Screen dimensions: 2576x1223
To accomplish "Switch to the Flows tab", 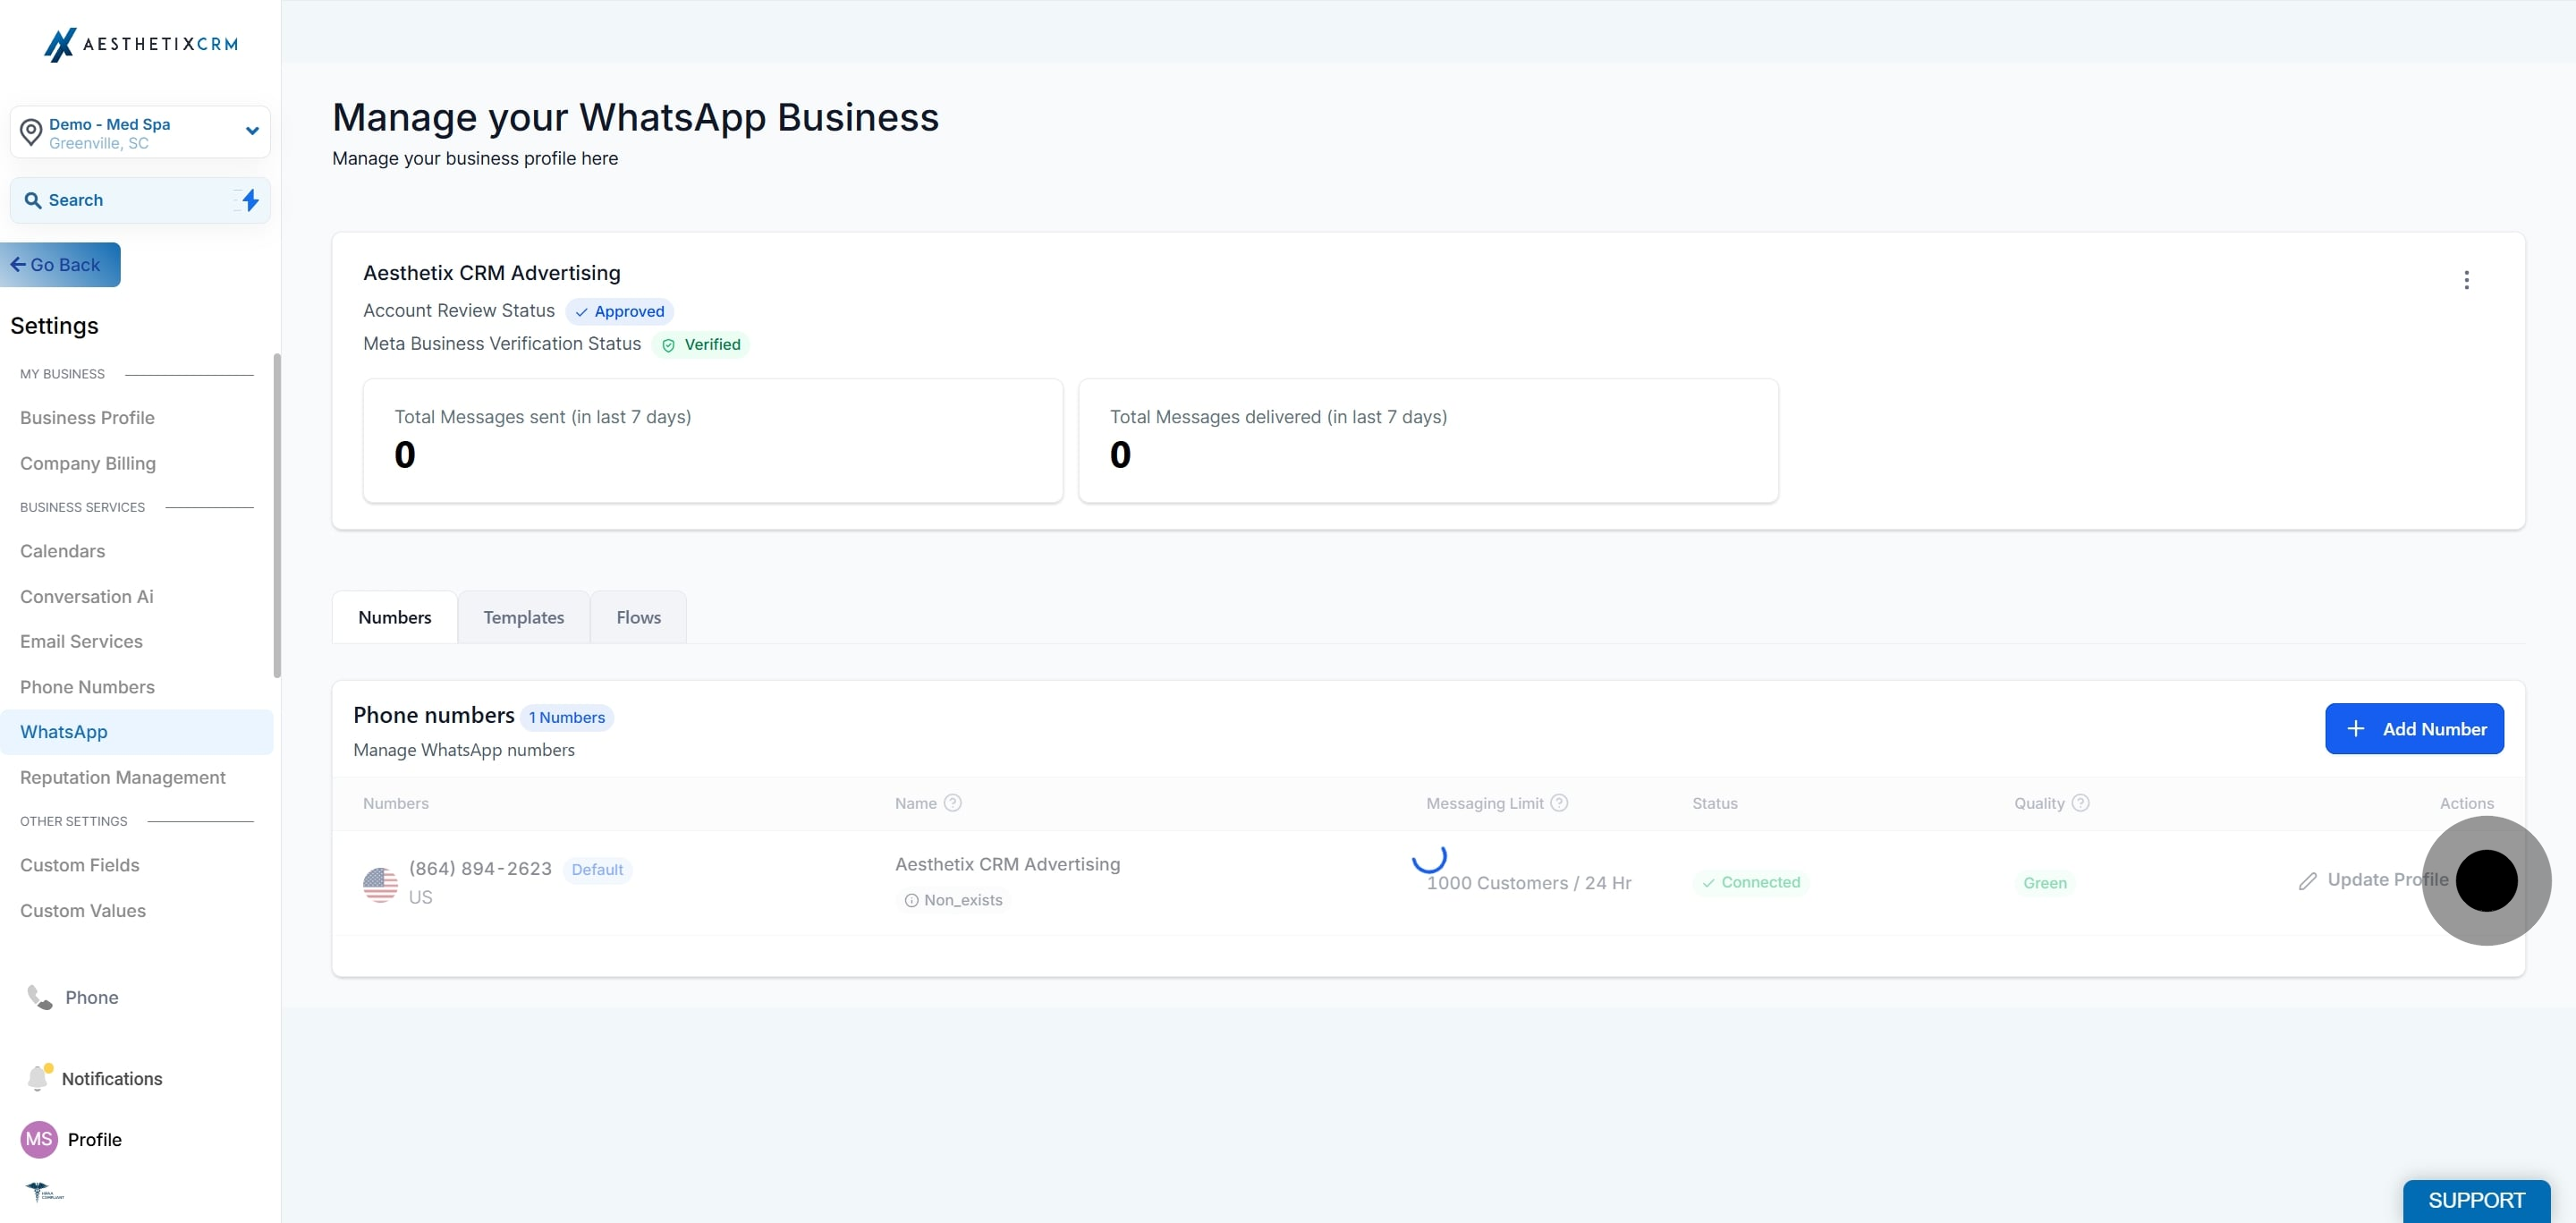I will pyautogui.click(x=638, y=617).
